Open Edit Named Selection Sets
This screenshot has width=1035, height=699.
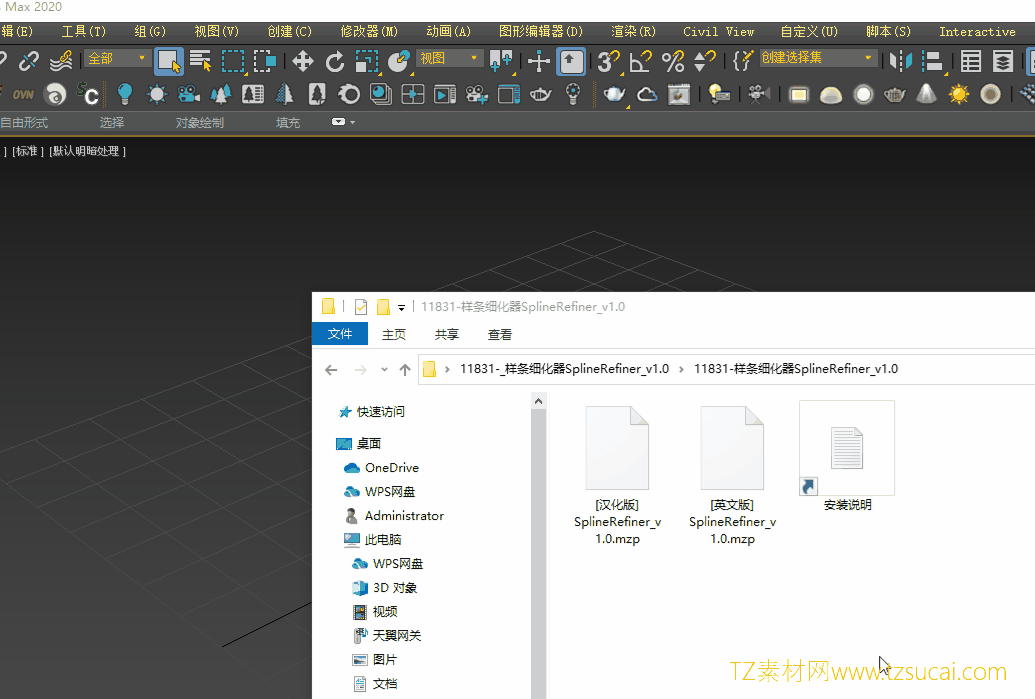point(743,61)
